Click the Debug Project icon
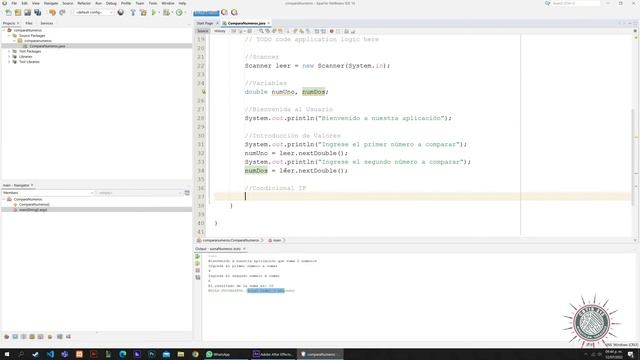The width and height of the screenshot is (640, 360). pos(166,13)
